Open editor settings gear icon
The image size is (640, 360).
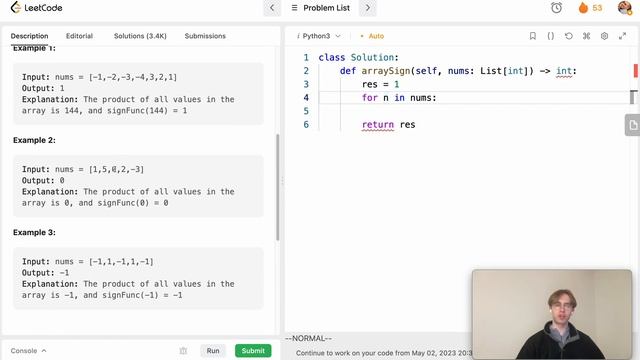604,36
